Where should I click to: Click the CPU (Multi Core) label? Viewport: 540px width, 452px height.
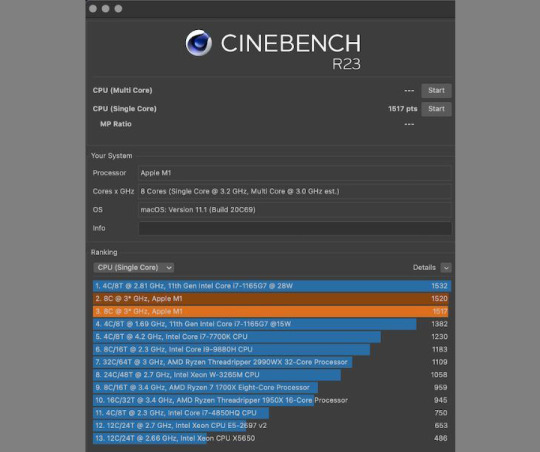122,91
